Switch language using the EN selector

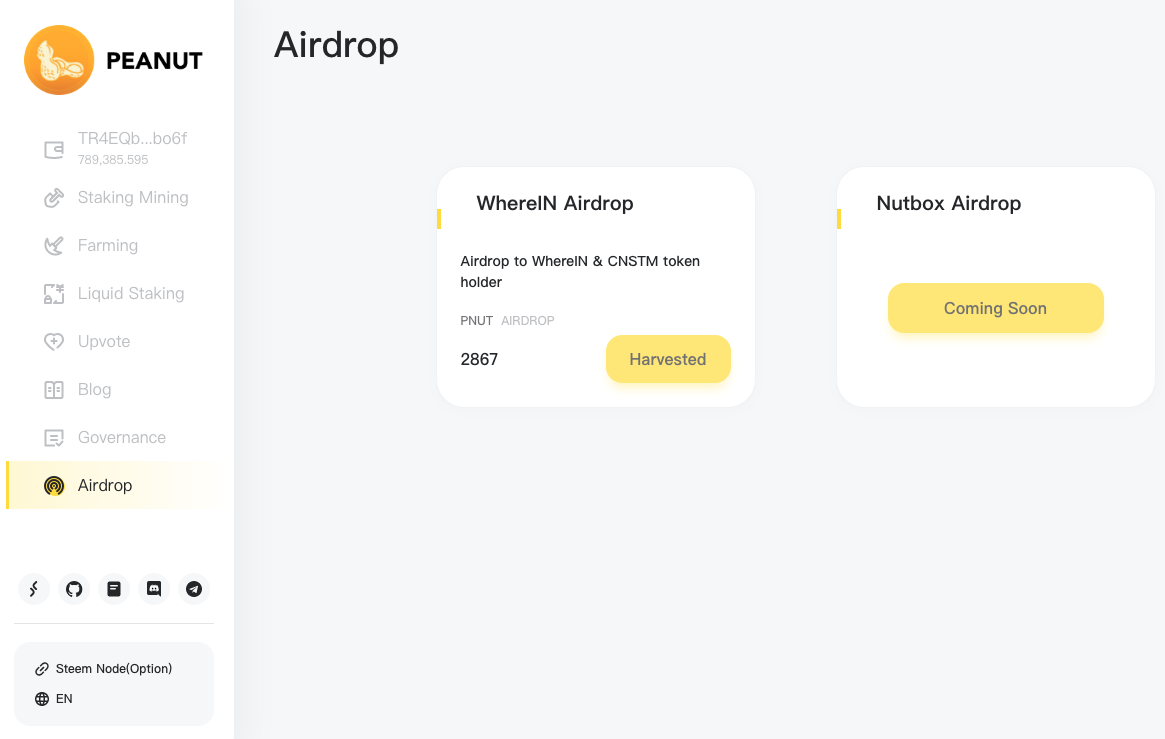click(x=53, y=699)
